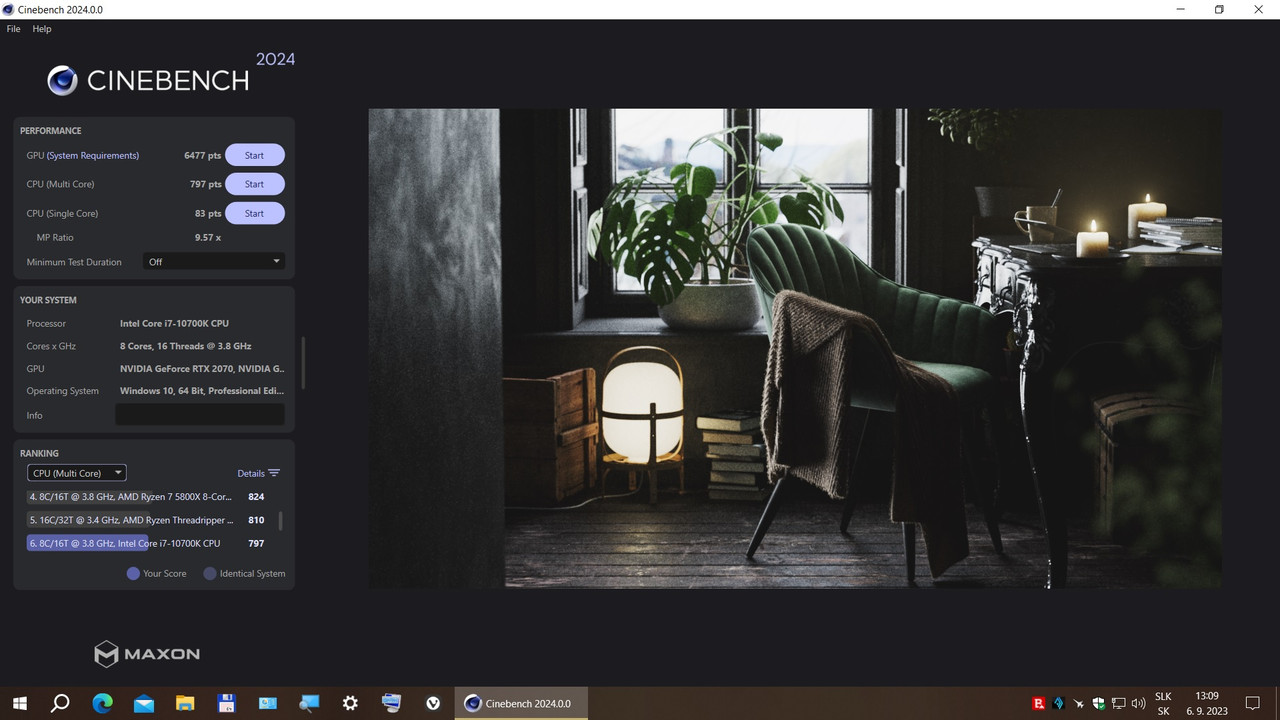1280x720 pixels.
Task: Click the CPU Multi Core score 797 pts
Action: pos(206,184)
